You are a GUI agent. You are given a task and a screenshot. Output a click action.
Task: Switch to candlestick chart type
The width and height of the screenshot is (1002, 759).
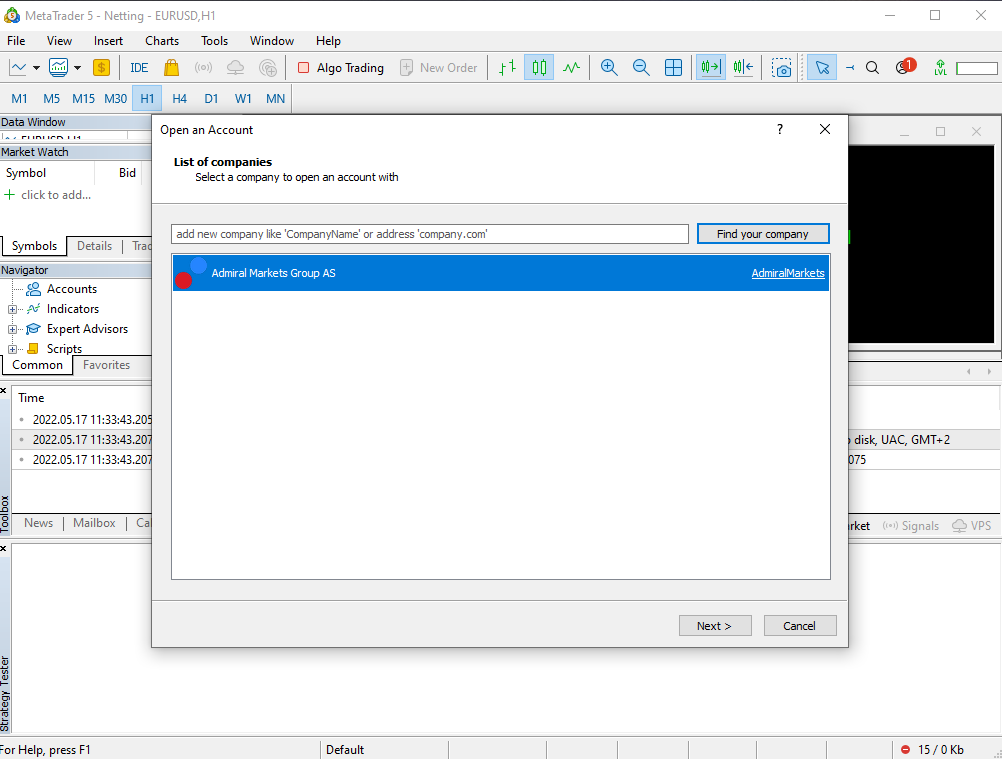click(539, 67)
